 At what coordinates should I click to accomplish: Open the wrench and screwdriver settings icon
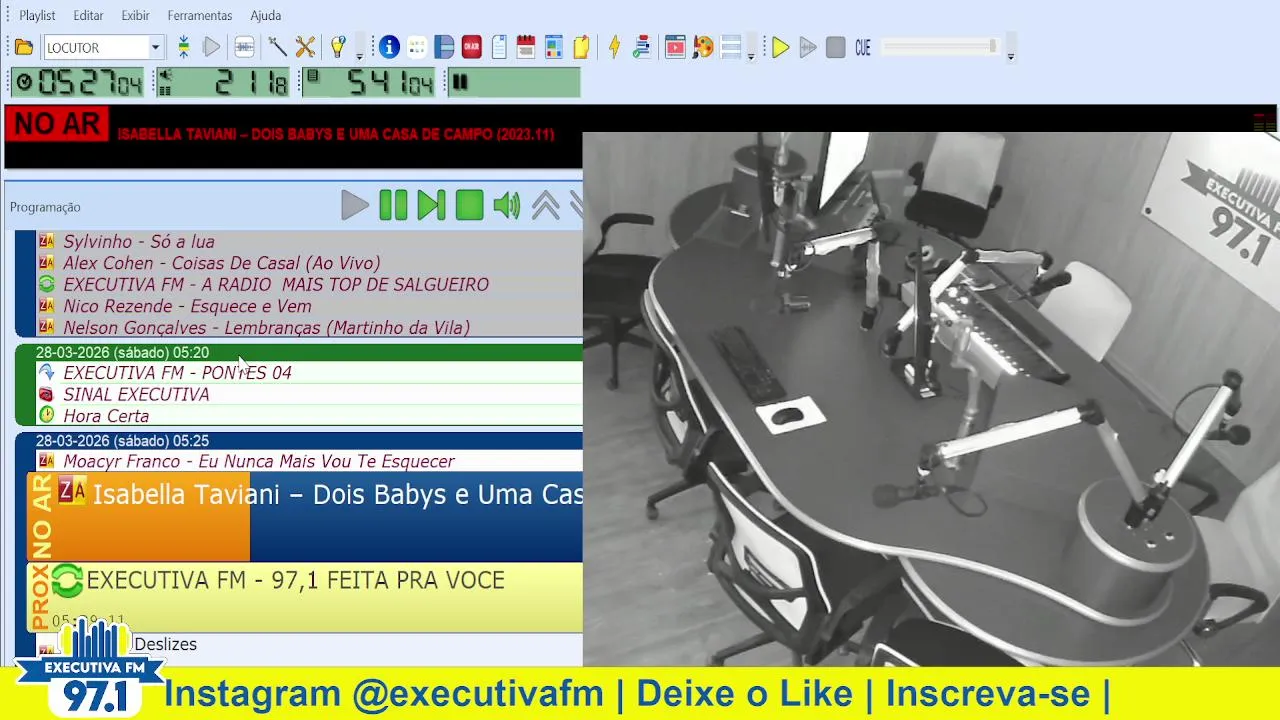tap(305, 47)
